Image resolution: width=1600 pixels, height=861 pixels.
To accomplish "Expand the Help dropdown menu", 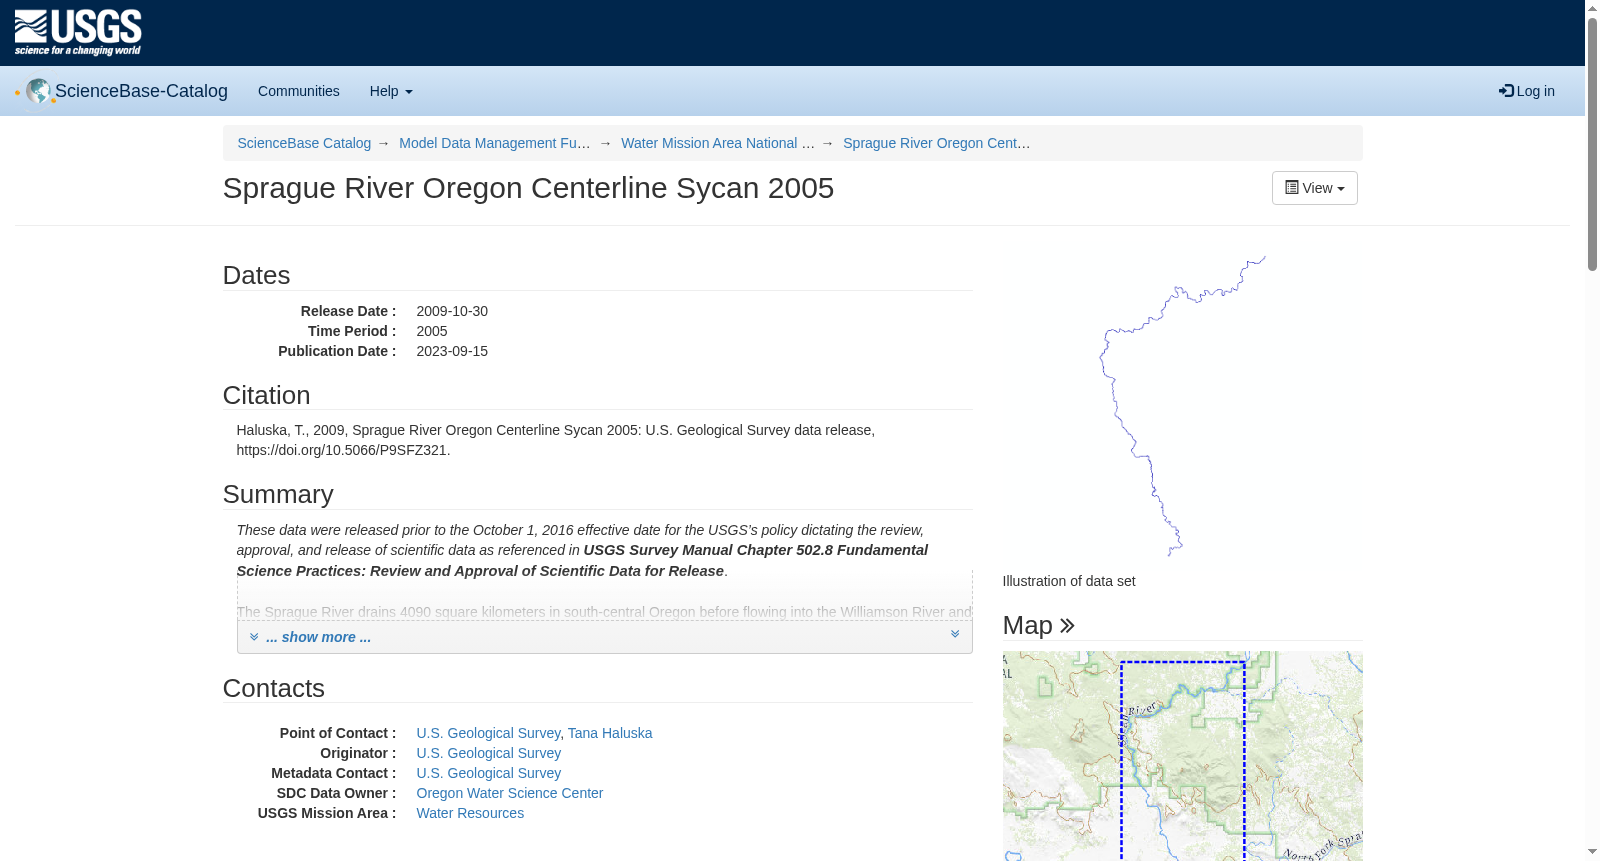I will coord(391,91).
